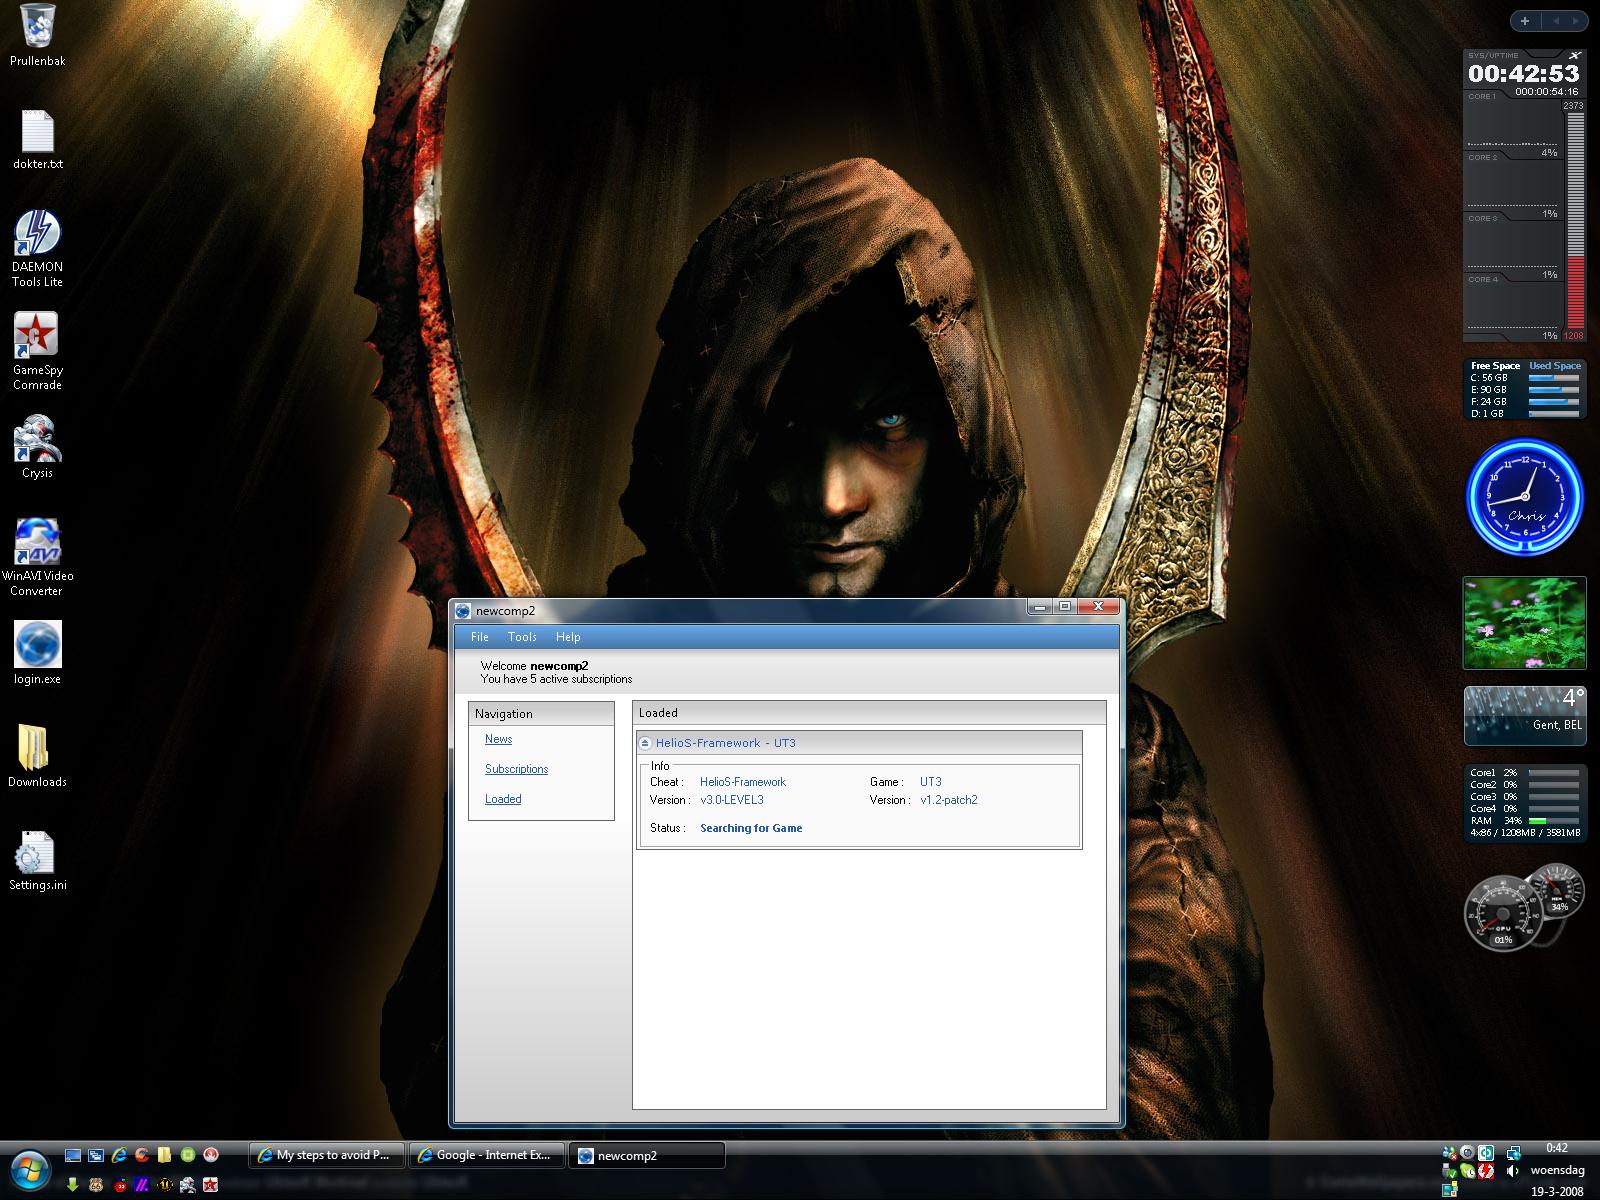Click the UT3 game value
The height and width of the screenshot is (1200, 1600).
[931, 782]
